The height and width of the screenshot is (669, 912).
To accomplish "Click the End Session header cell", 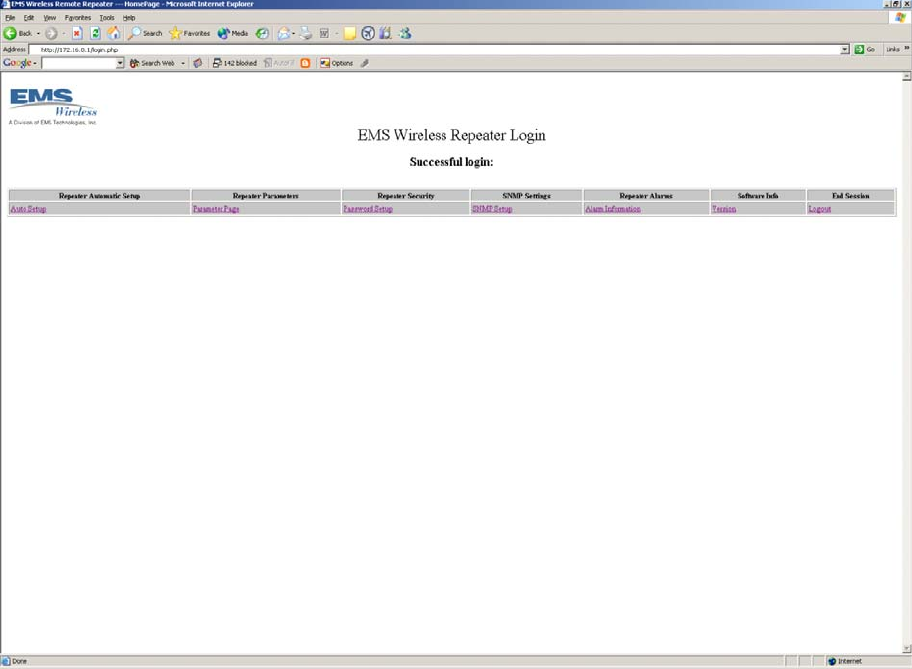I will [850, 195].
